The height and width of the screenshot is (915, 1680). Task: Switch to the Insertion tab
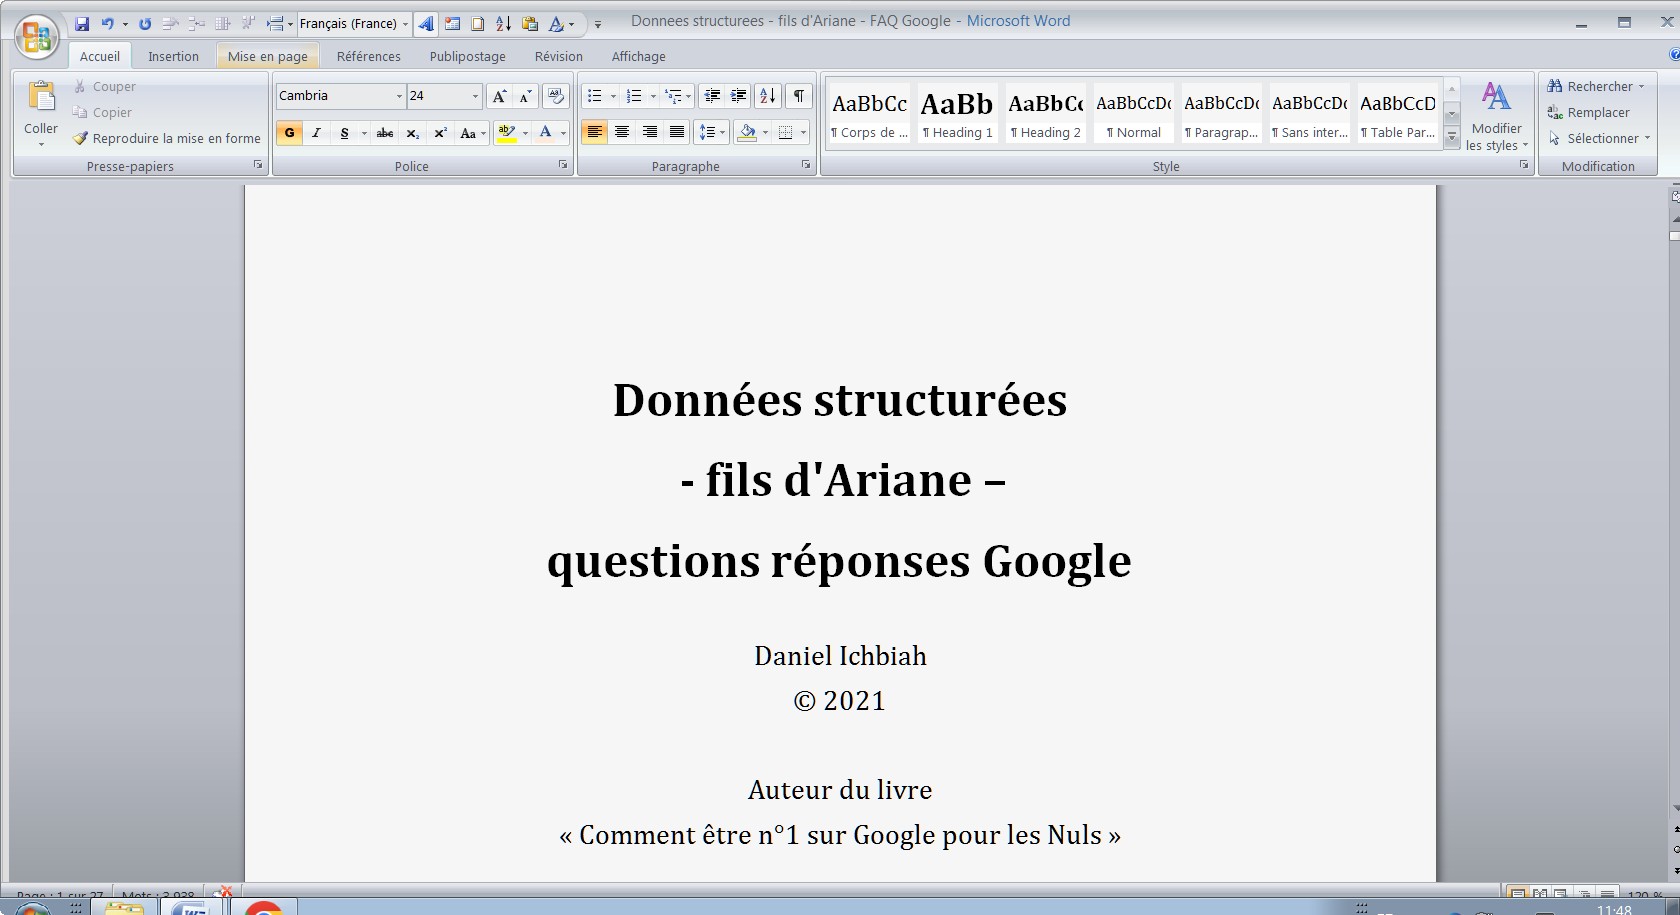pyautogui.click(x=173, y=56)
